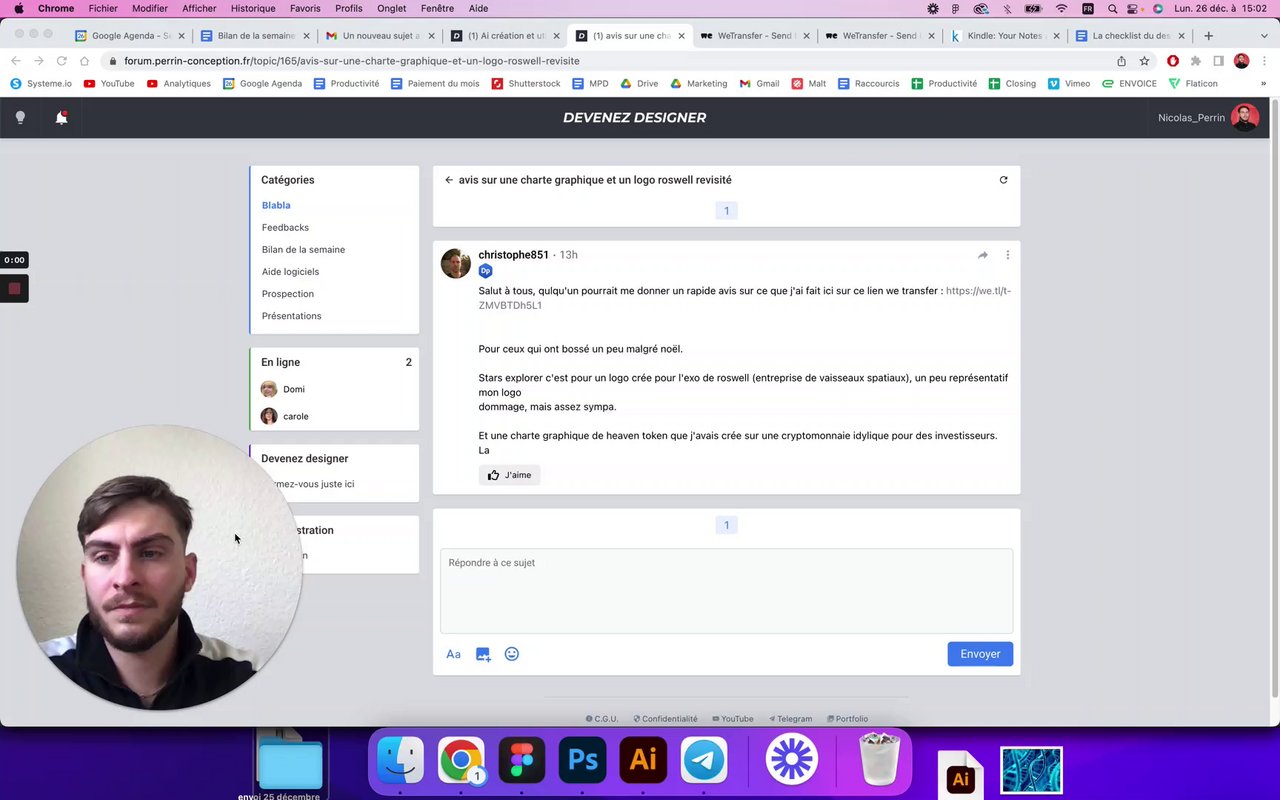
Task: Bookmark this page with the star icon
Action: point(1144,61)
